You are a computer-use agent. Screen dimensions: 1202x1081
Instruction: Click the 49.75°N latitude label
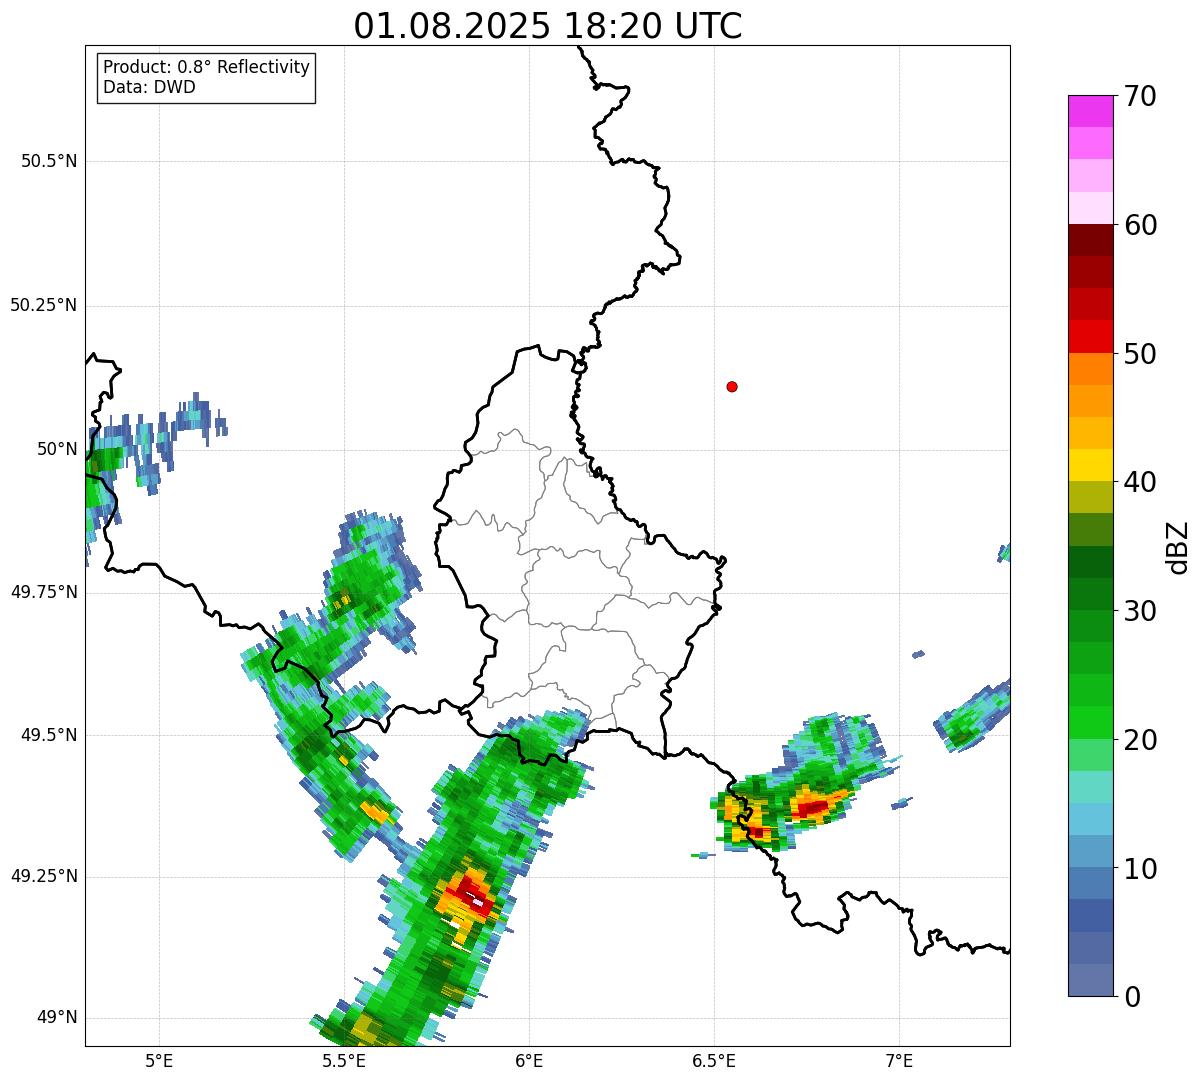click(44, 592)
